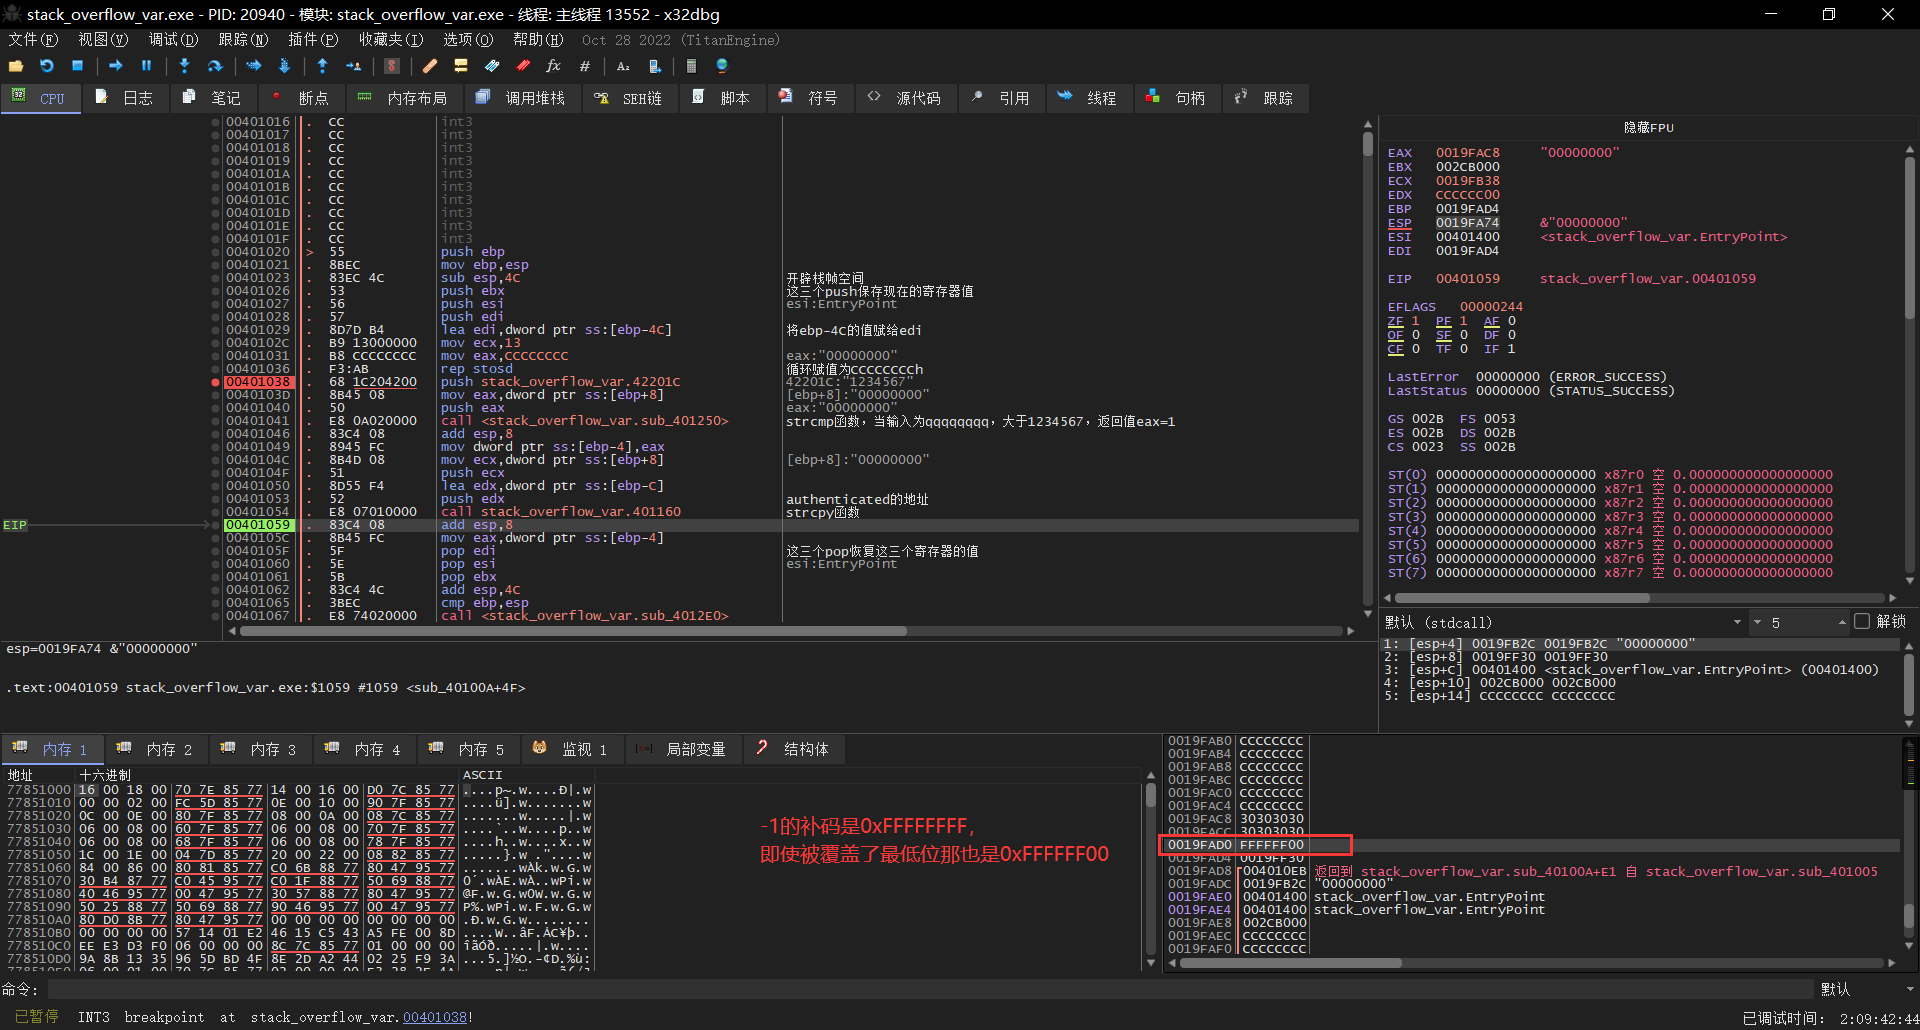Click the Run arrow toolbar icon
The image size is (1920, 1030).
(116, 66)
